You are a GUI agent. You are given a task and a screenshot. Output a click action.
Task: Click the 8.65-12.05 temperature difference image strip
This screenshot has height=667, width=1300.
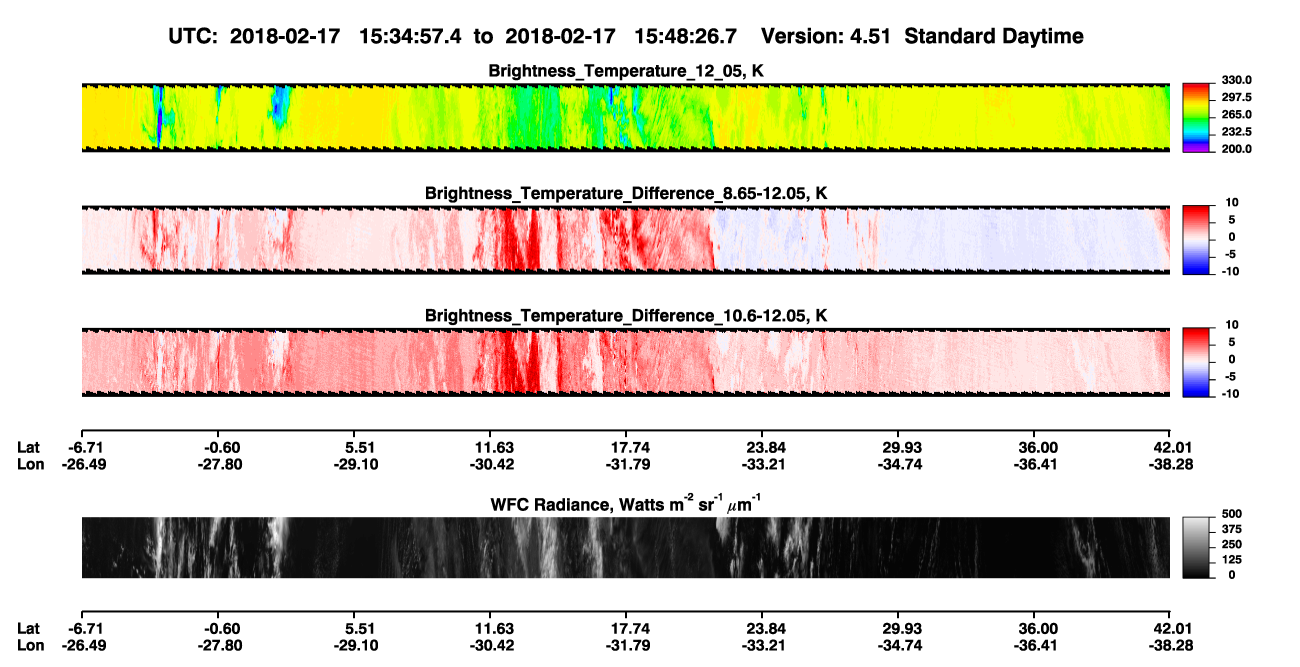pyautogui.click(x=625, y=239)
